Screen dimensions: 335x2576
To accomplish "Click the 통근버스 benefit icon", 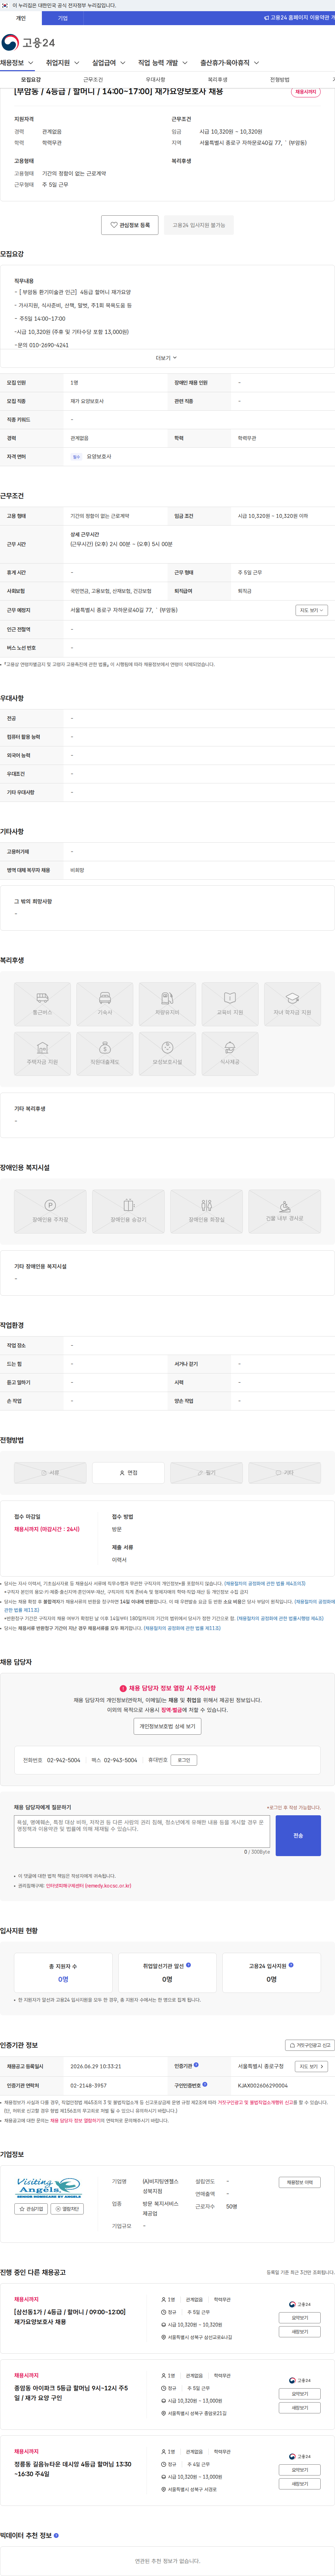I will 42,1004.
